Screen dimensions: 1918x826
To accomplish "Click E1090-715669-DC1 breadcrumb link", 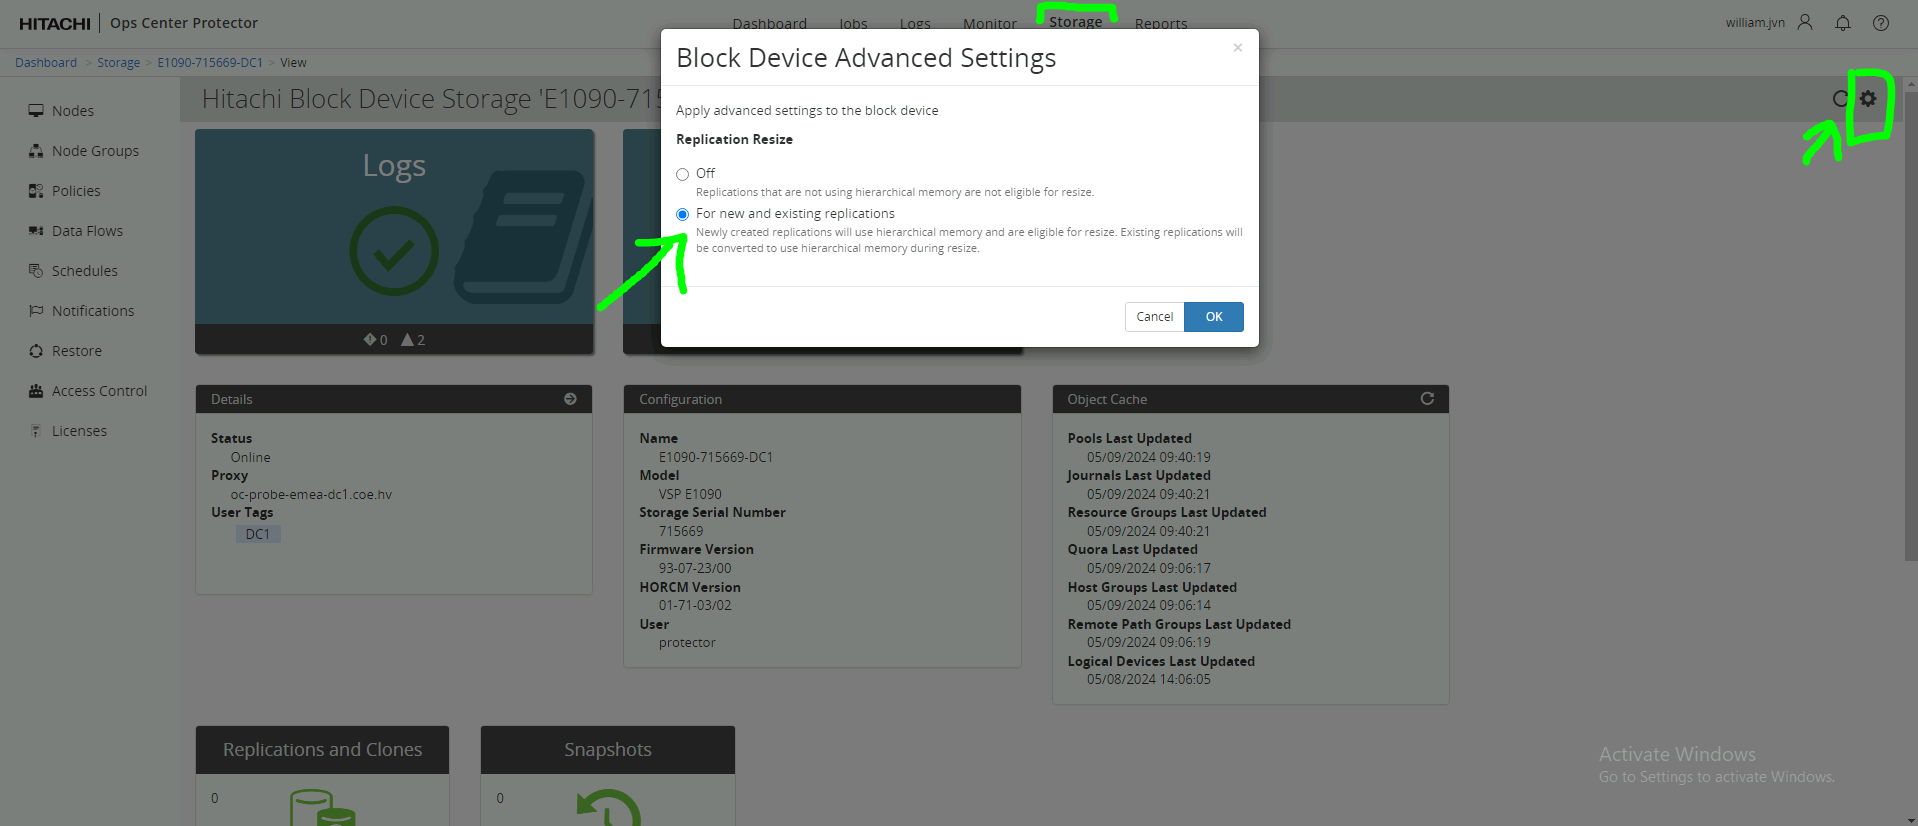I will (x=210, y=62).
